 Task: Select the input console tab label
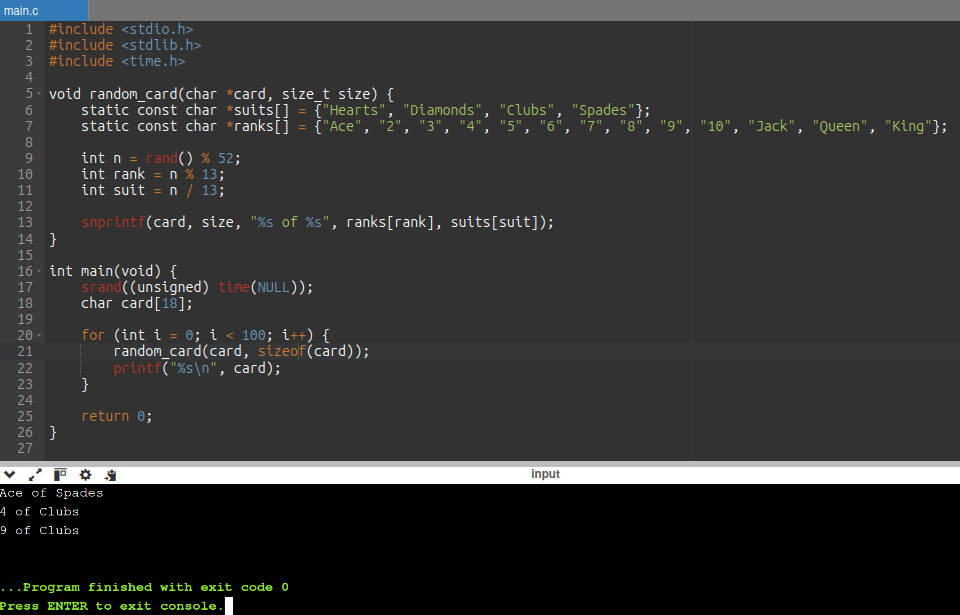545,474
